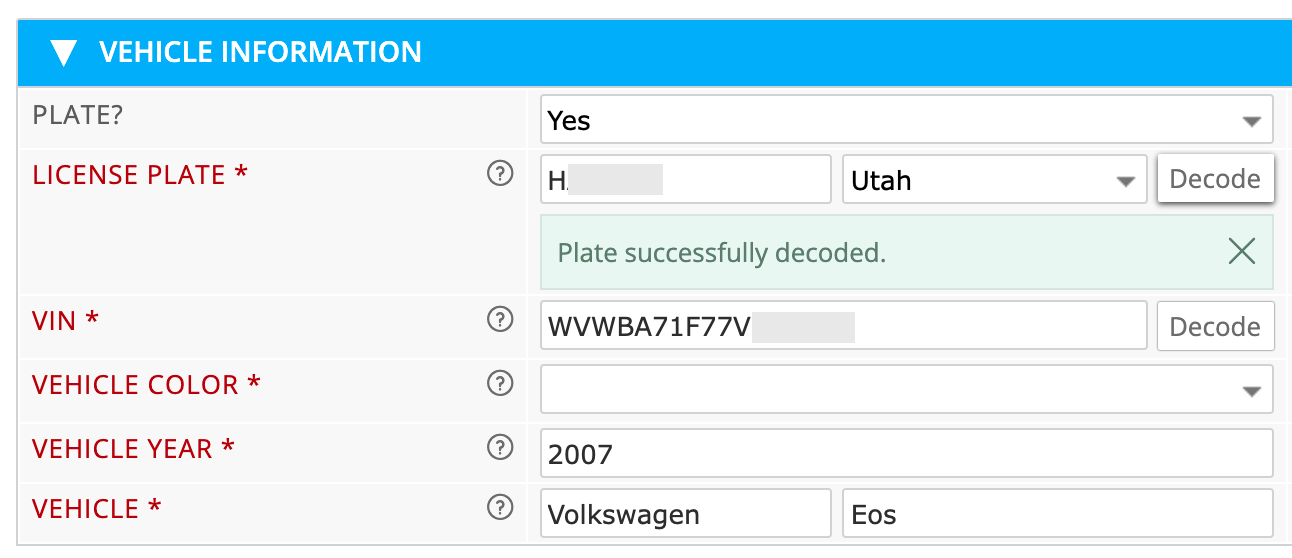Show help for License Plate field

(x=499, y=174)
